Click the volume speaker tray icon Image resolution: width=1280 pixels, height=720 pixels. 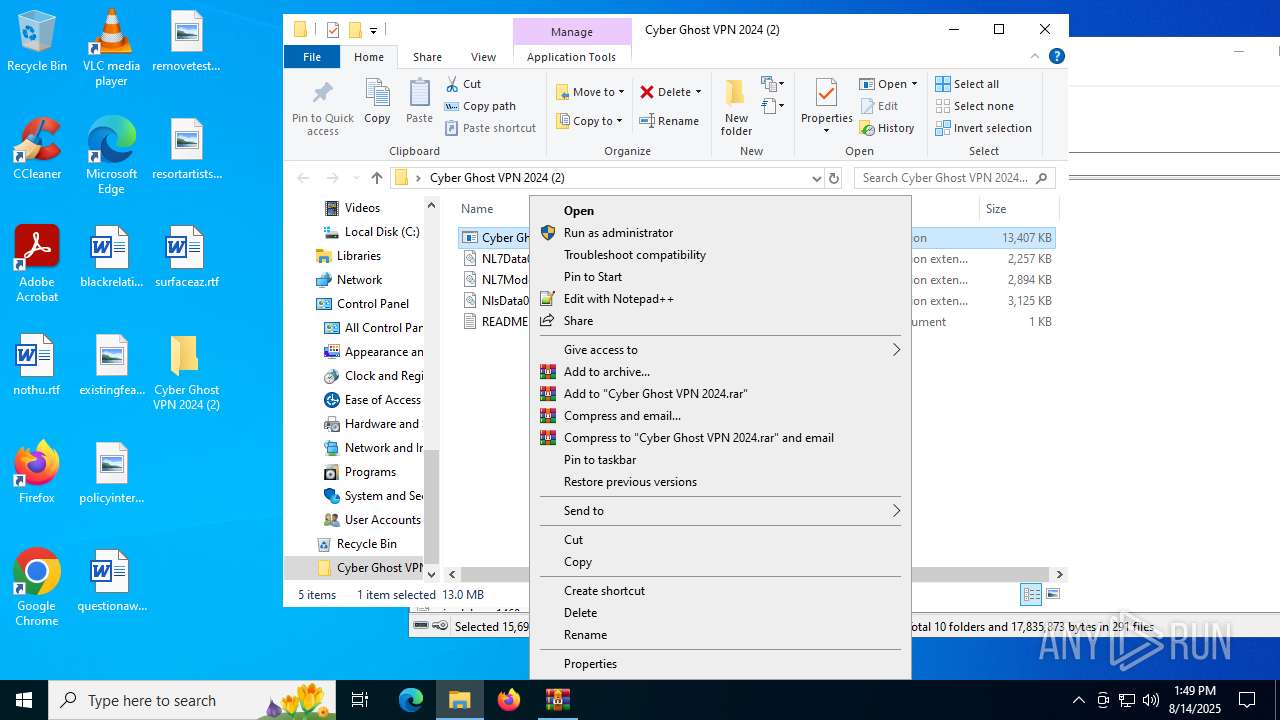1151,700
